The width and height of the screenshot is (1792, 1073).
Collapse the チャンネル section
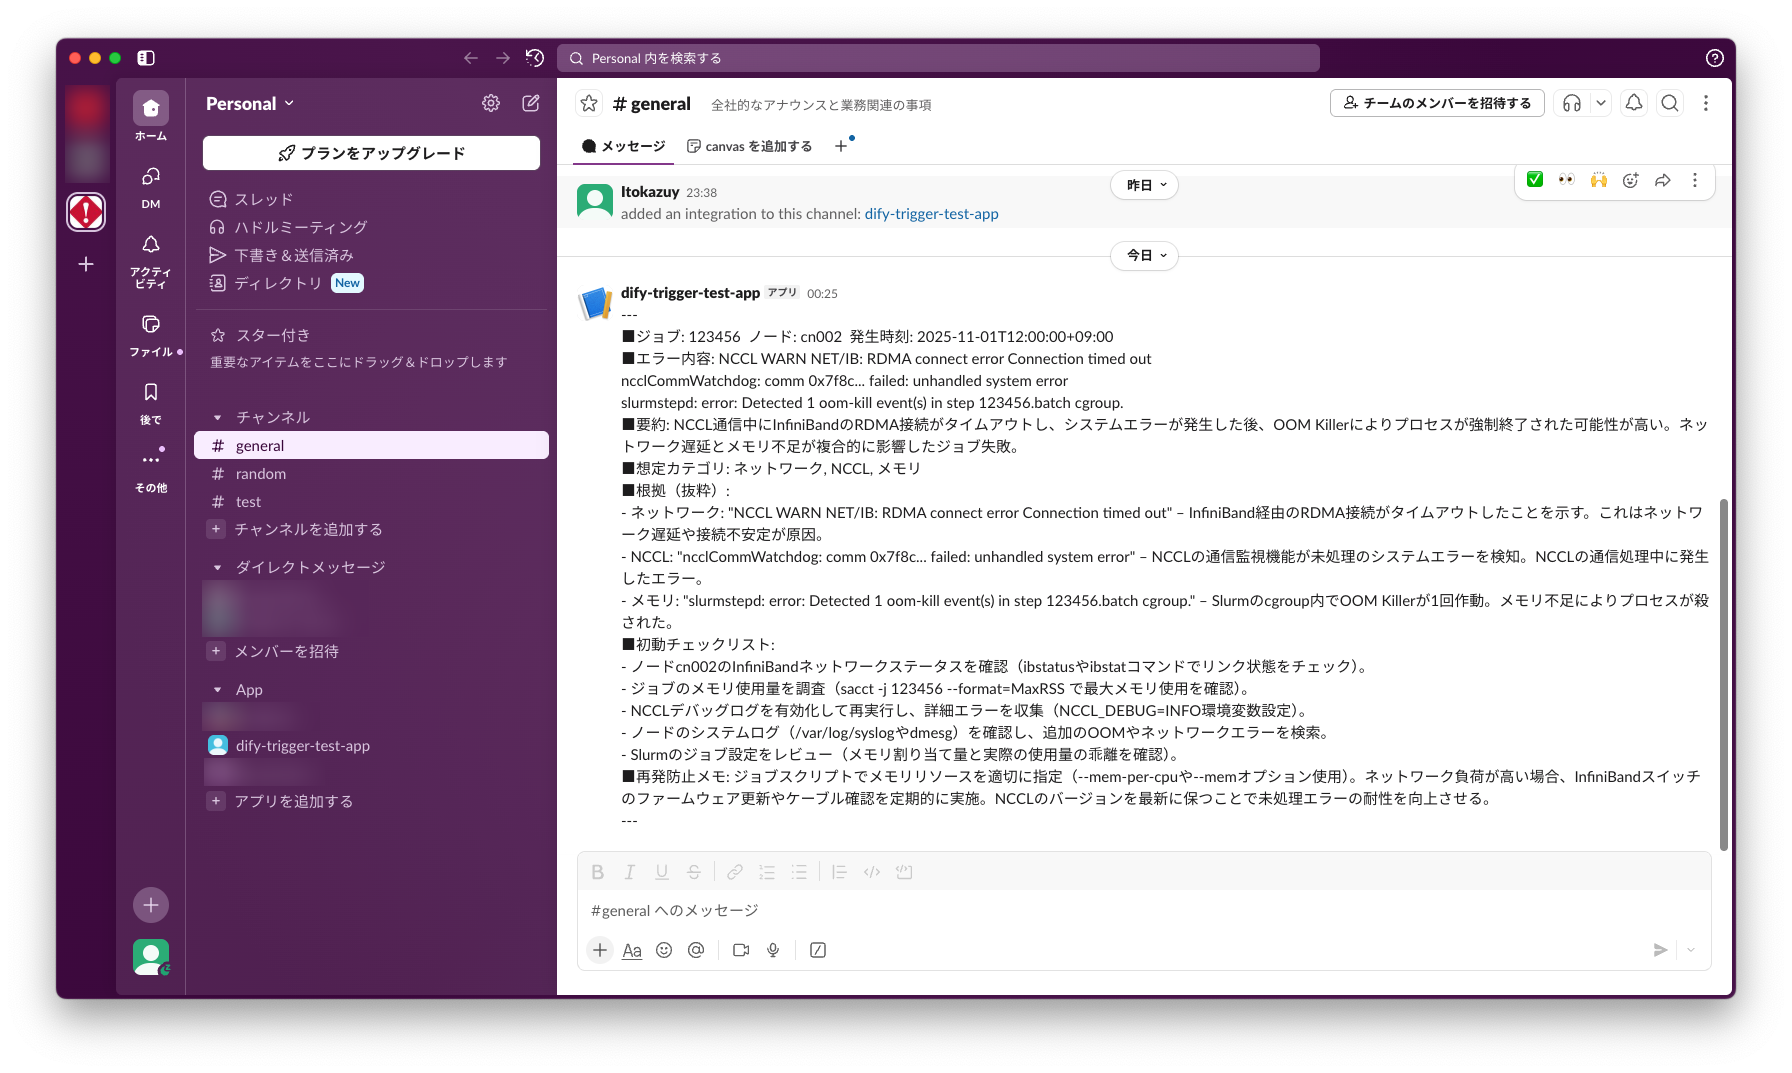[217, 417]
